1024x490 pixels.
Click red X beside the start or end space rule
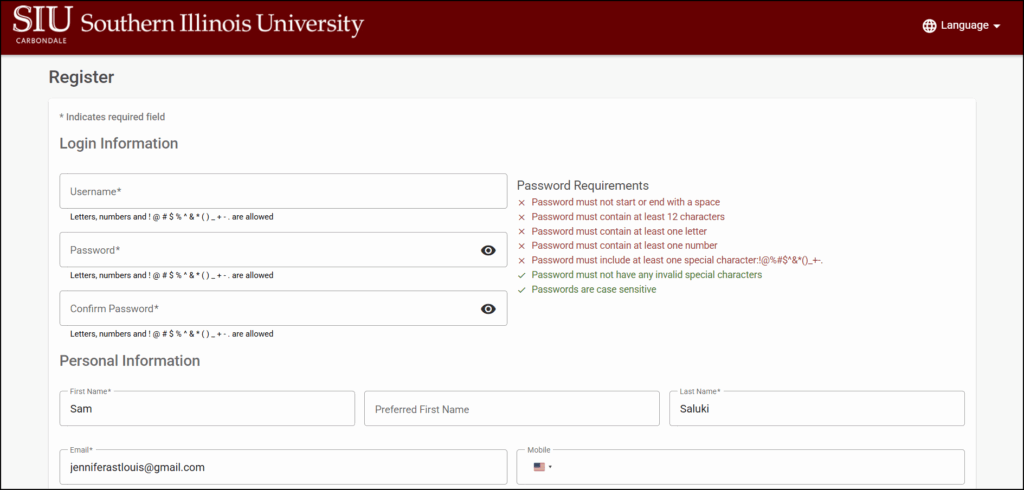pos(521,202)
